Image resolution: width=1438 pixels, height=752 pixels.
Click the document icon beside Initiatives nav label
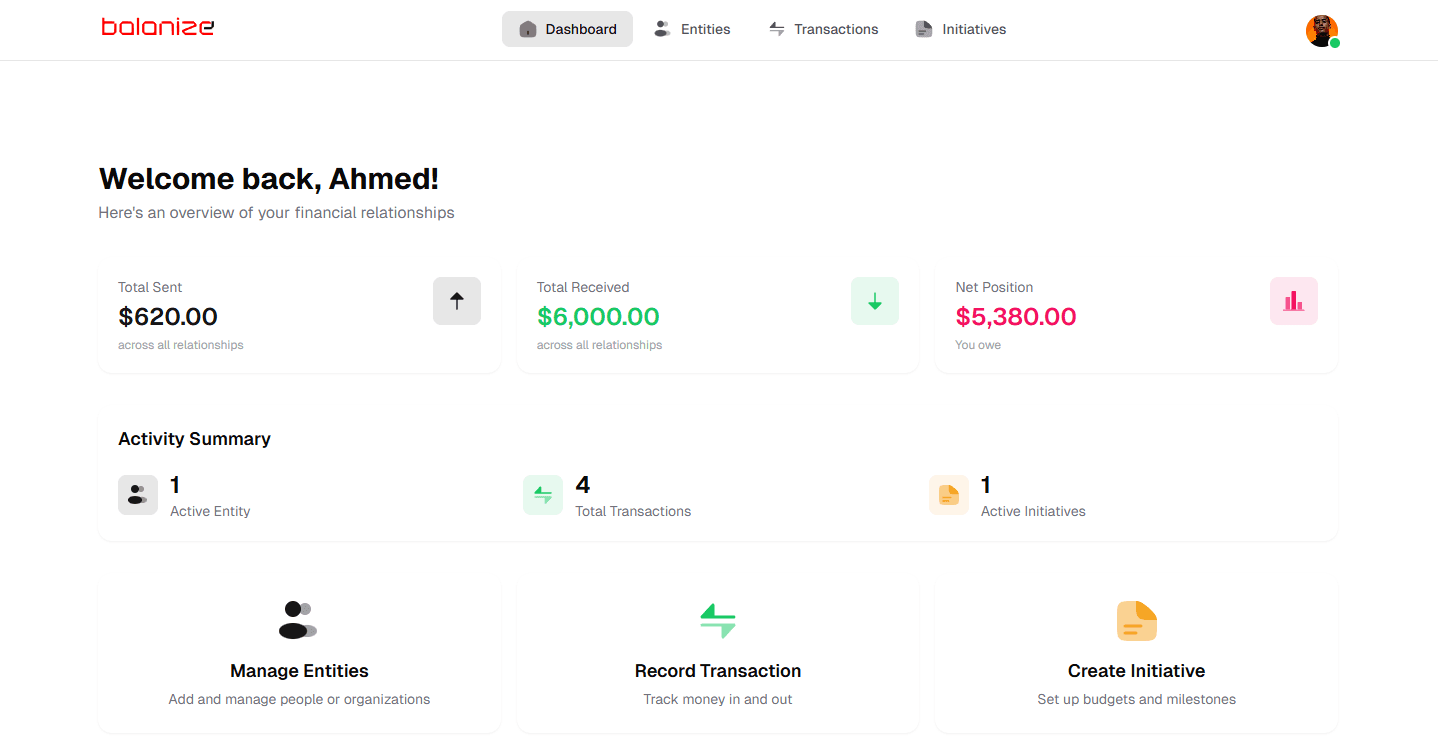(x=923, y=29)
